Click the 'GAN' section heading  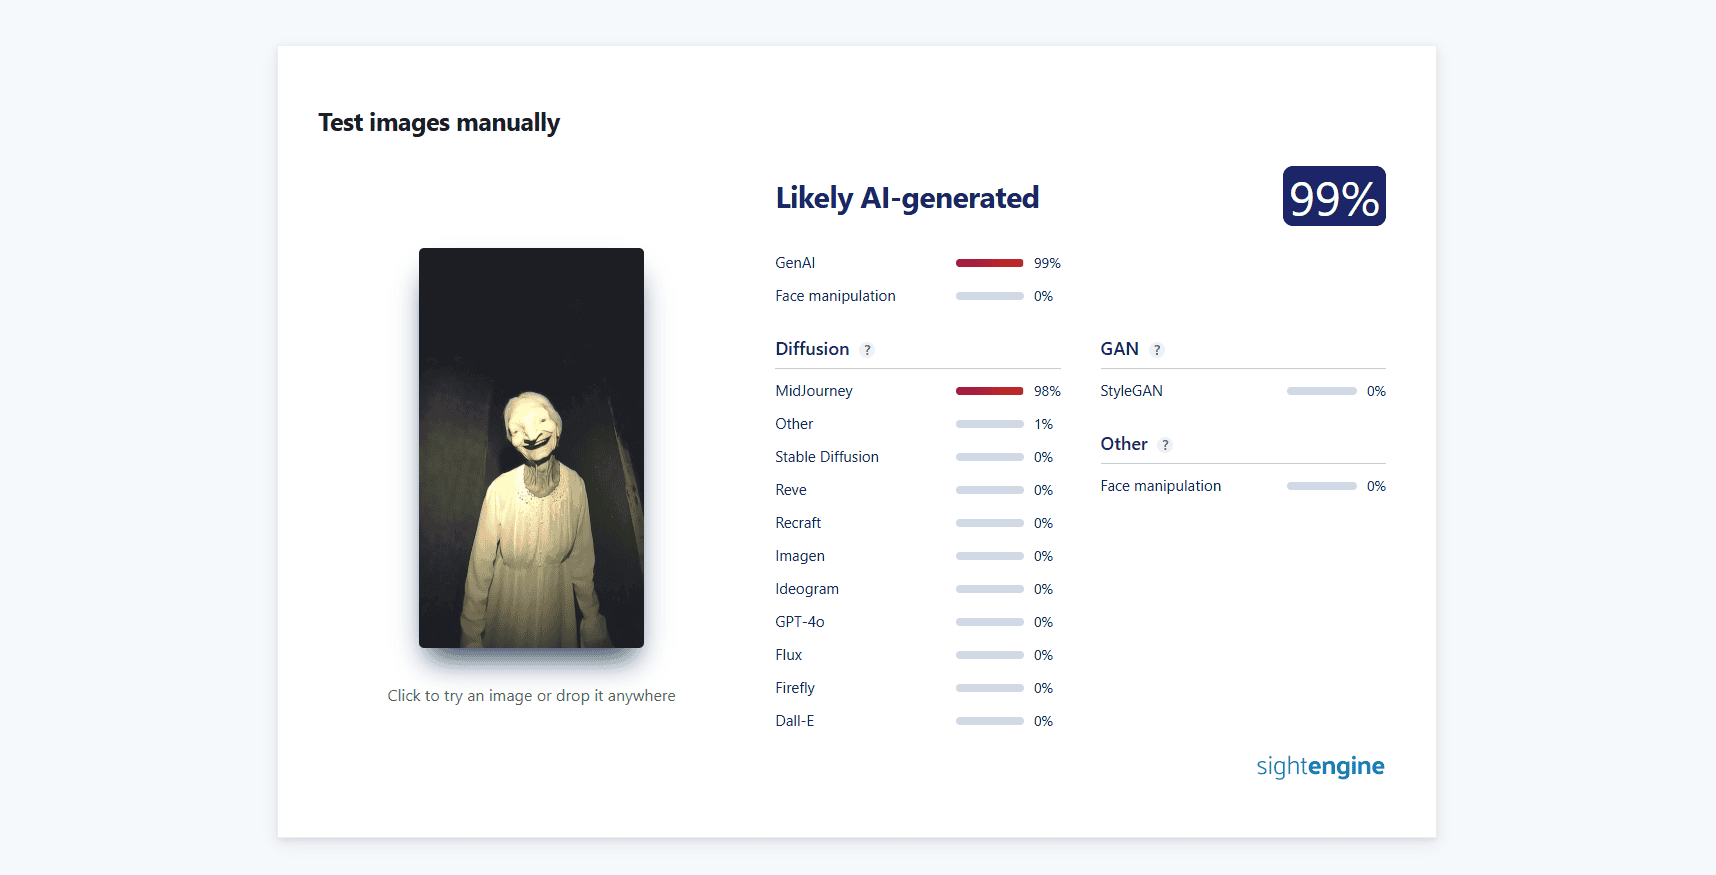point(1120,349)
